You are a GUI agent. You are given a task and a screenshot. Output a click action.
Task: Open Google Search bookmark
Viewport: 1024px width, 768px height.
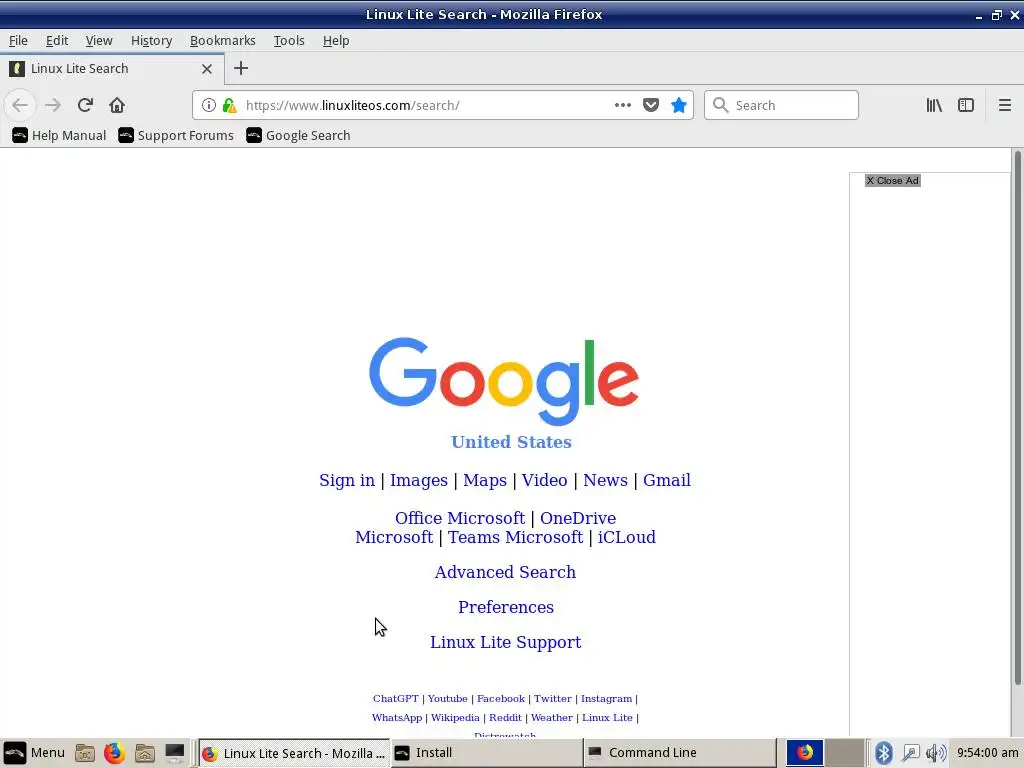coord(298,135)
